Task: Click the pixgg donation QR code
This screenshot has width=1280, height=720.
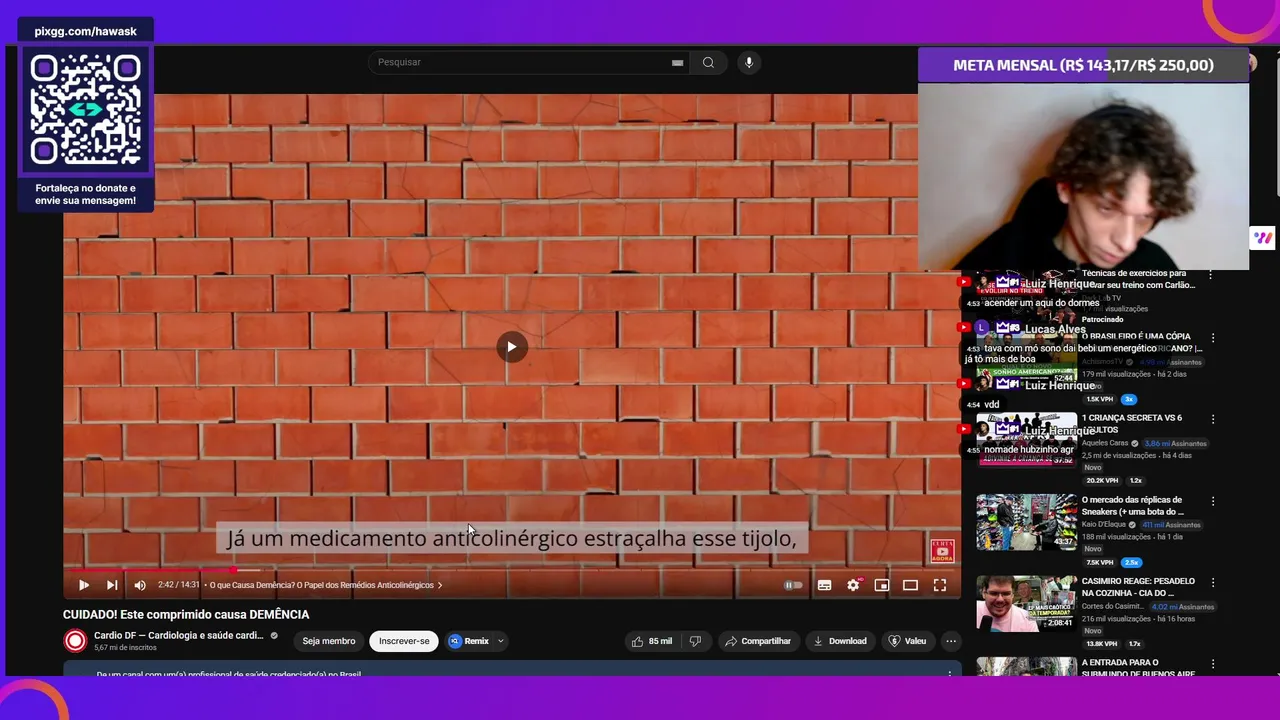Action: coord(85,110)
